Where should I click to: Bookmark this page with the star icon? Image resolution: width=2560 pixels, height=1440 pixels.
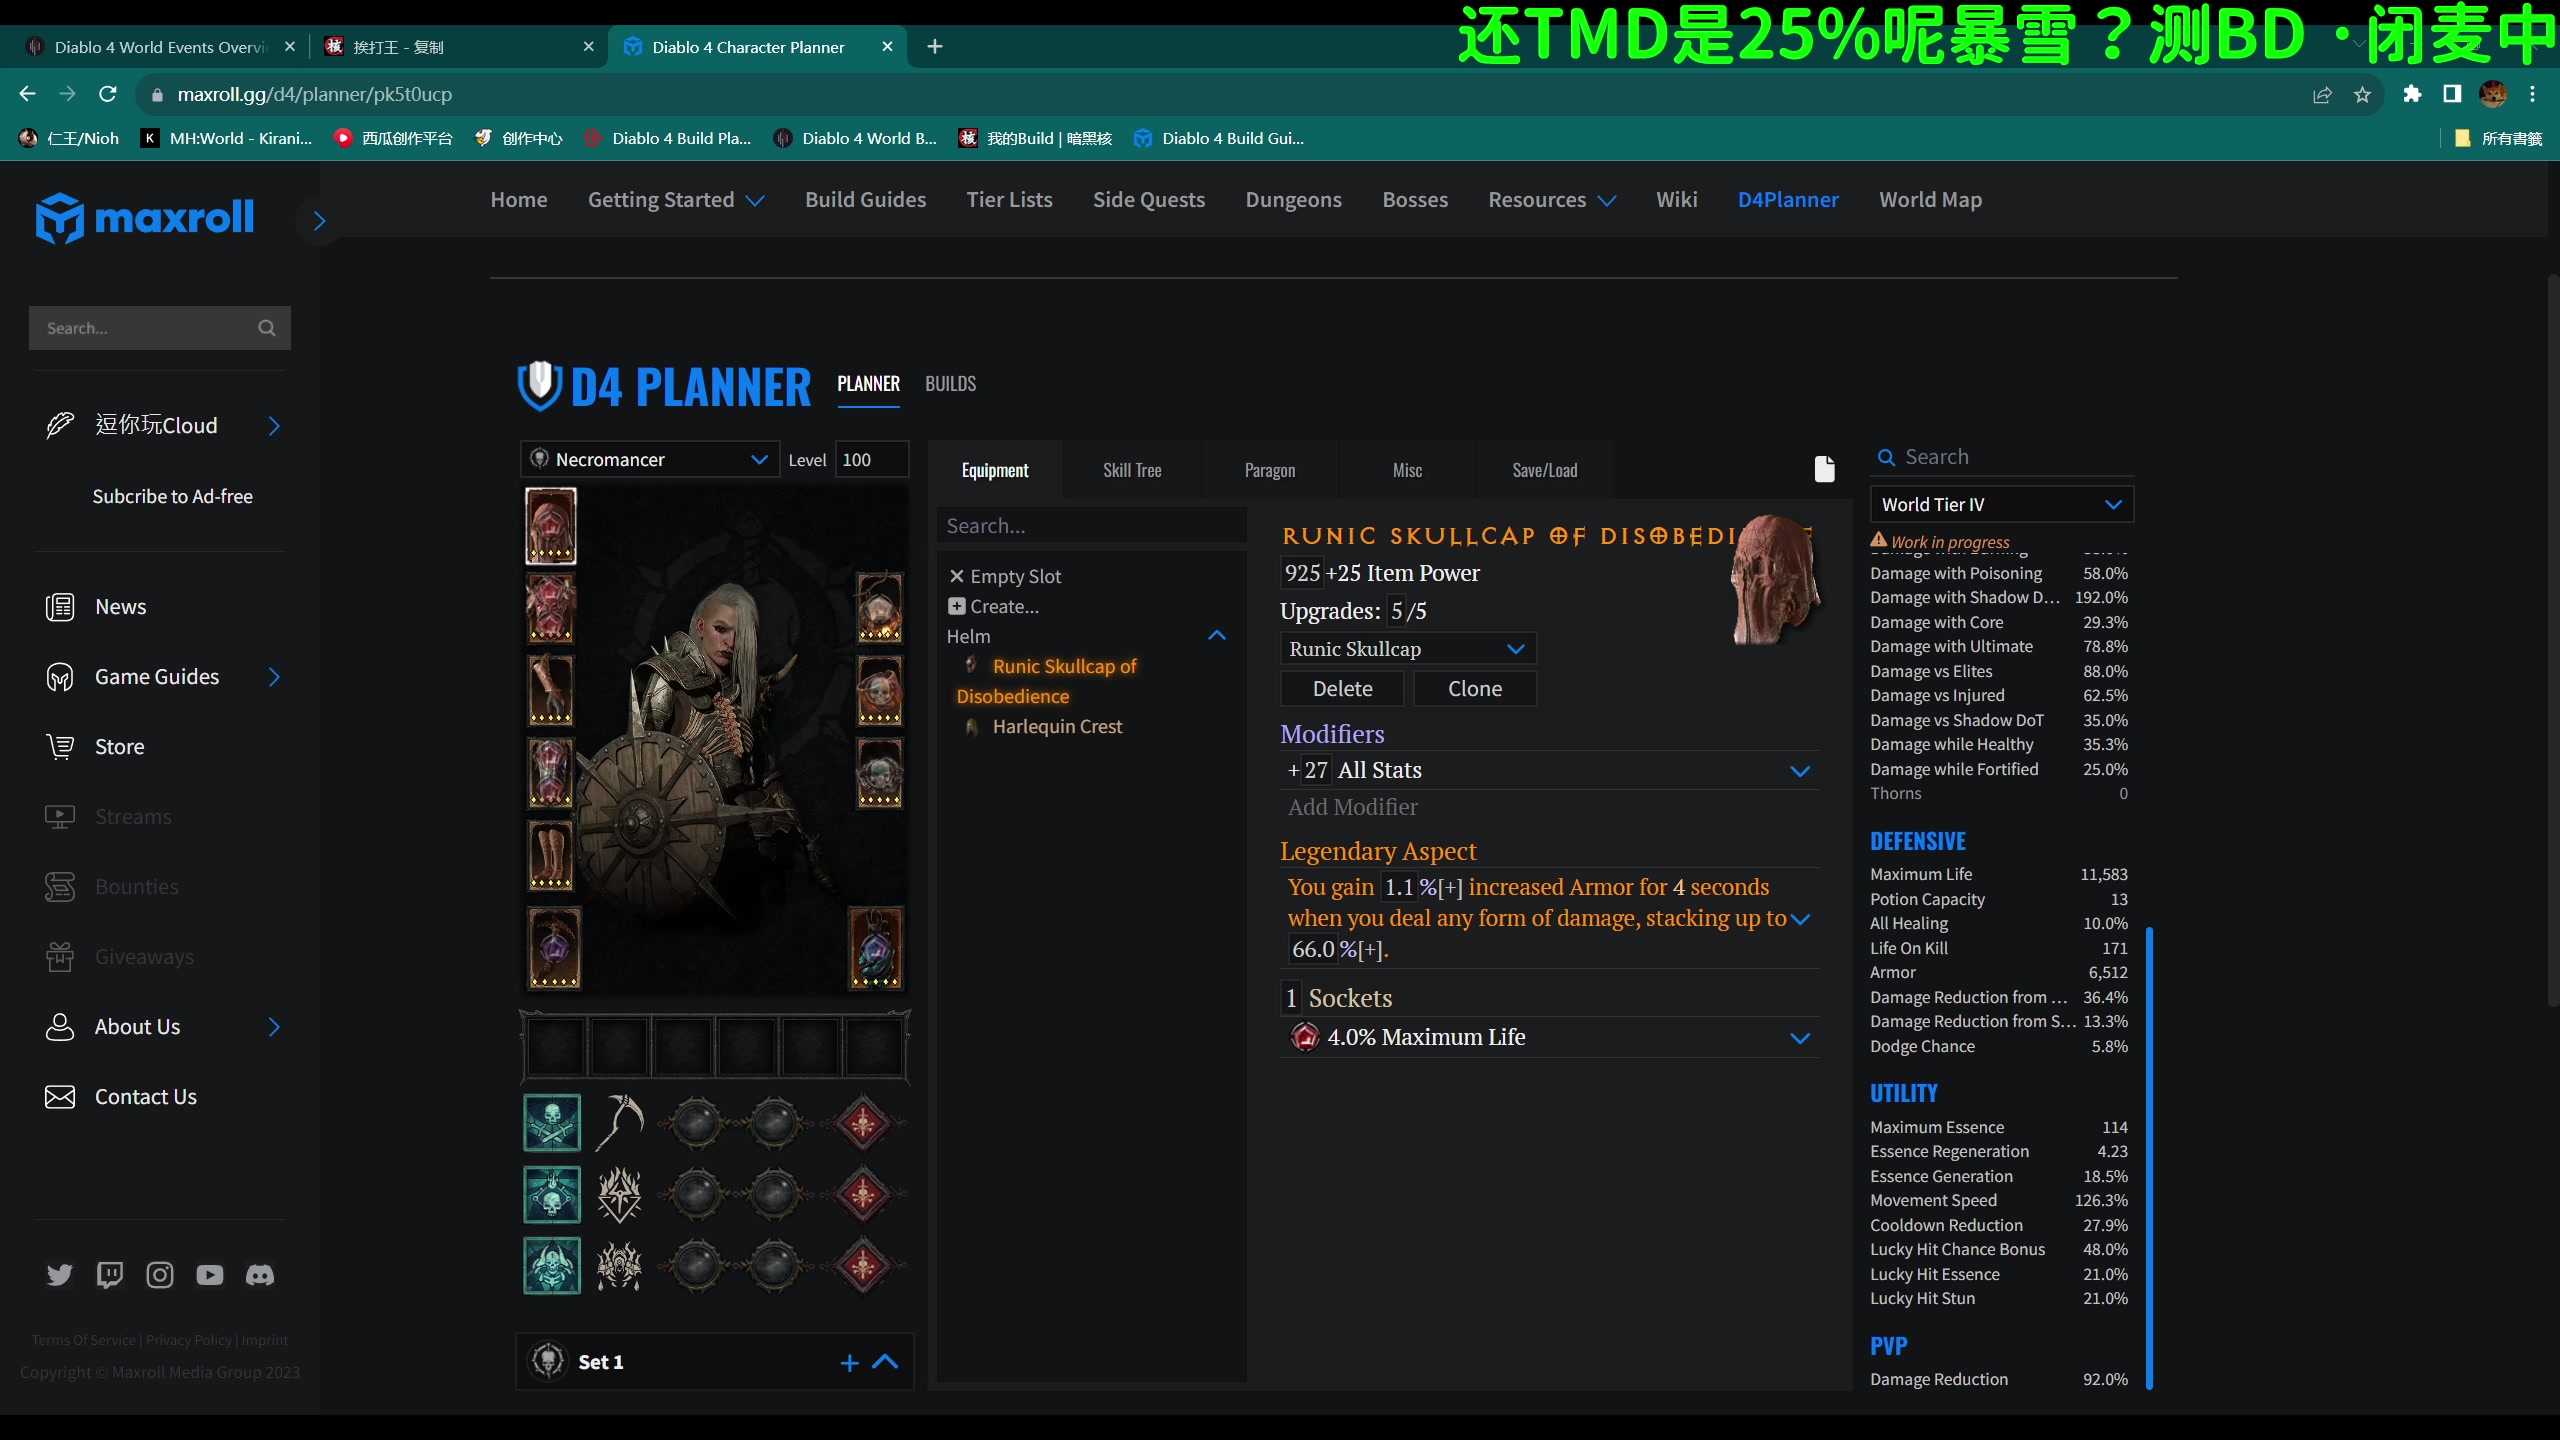(x=2363, y=94)
